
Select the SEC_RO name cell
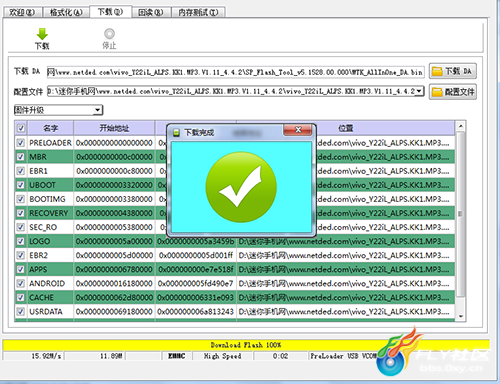(50, 227)
